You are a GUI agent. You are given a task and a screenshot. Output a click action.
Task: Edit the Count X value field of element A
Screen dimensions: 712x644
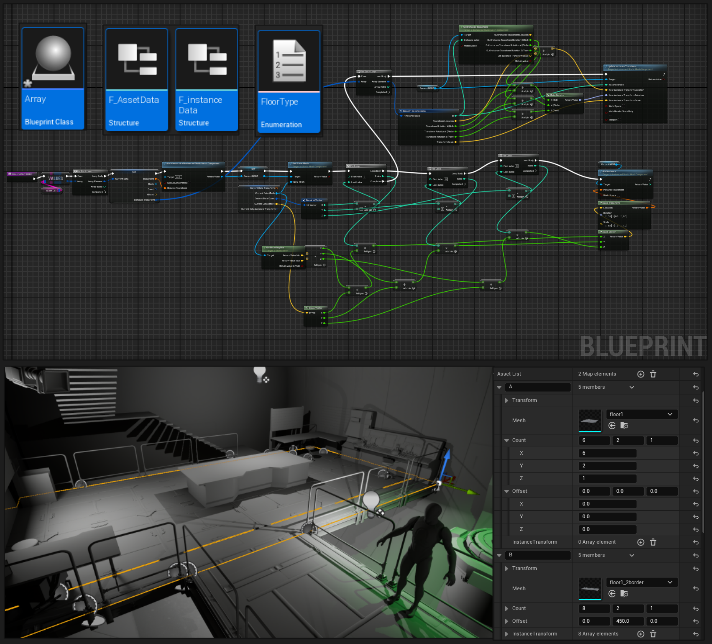pos(608,453)
